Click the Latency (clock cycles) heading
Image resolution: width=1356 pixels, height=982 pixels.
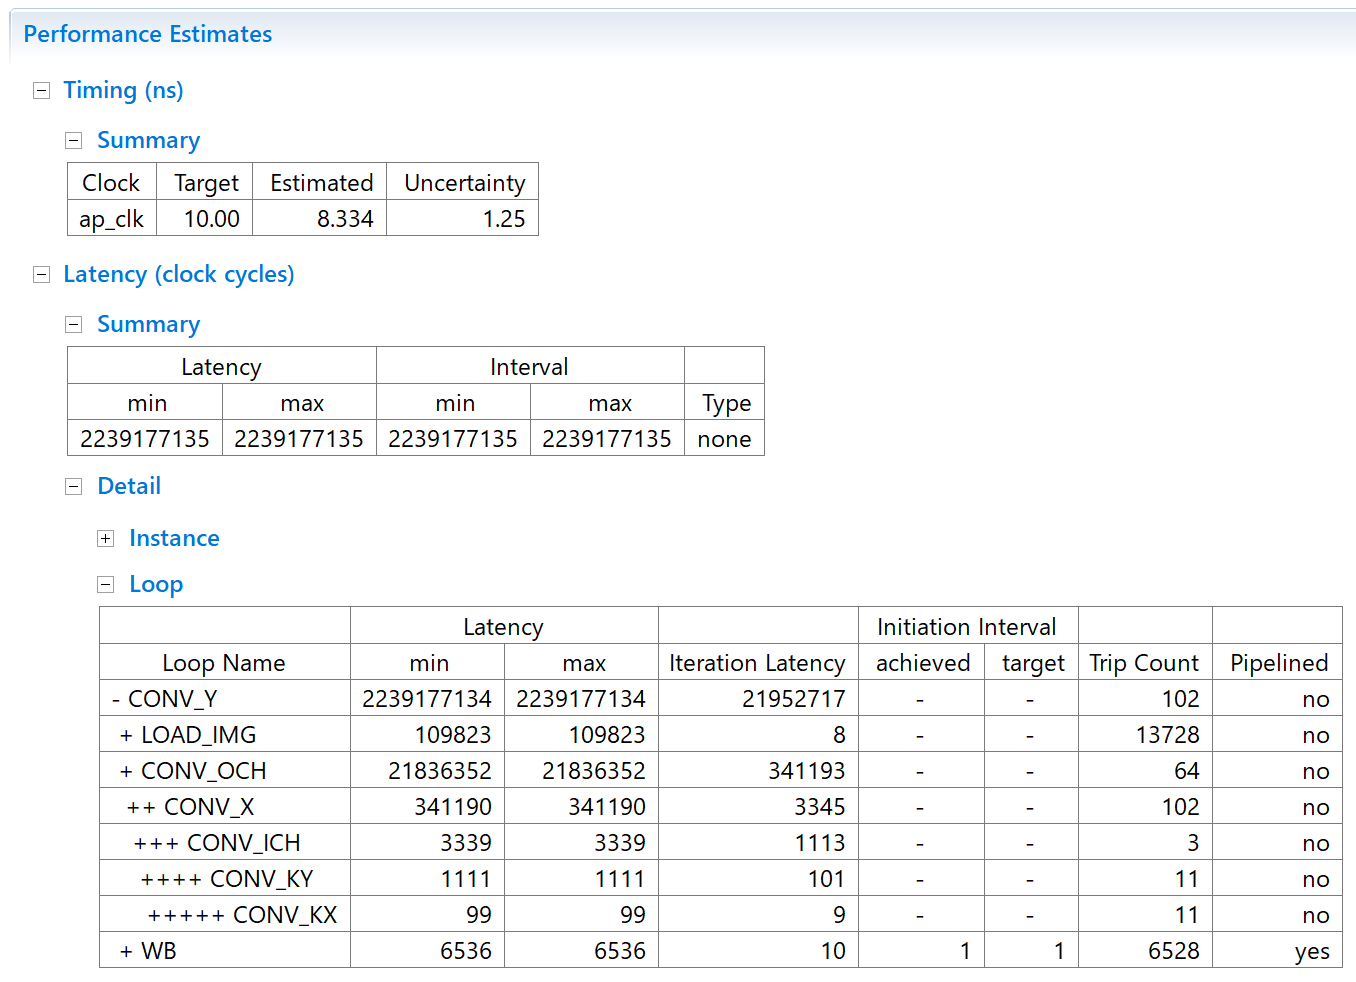tap(179, 274)
